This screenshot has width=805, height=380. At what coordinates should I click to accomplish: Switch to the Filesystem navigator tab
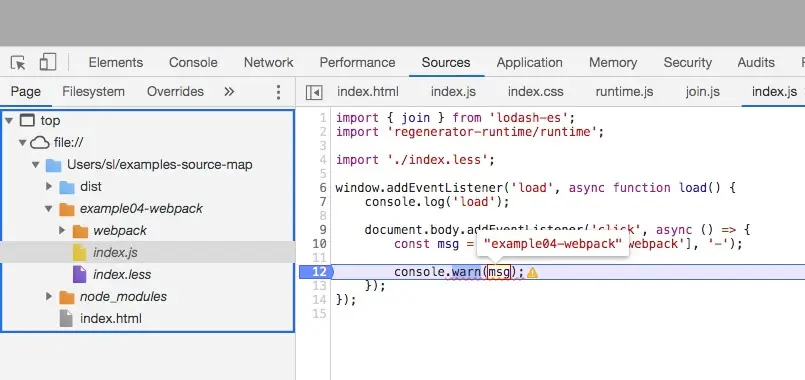(93, 92)
